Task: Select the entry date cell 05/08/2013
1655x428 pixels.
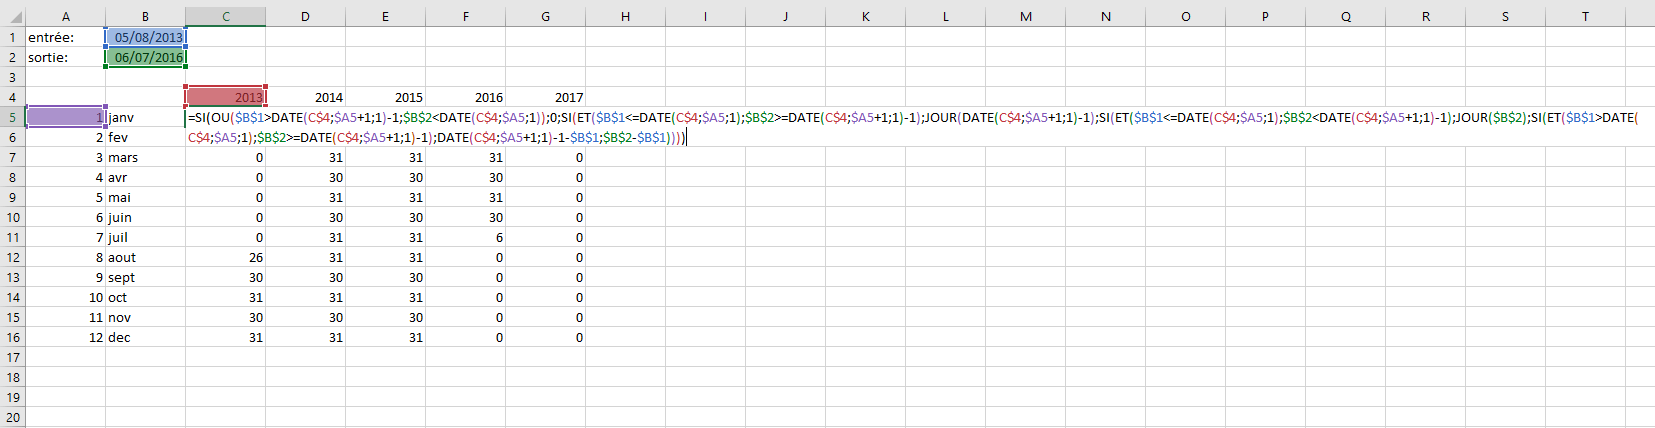Action: pos(145,37)
